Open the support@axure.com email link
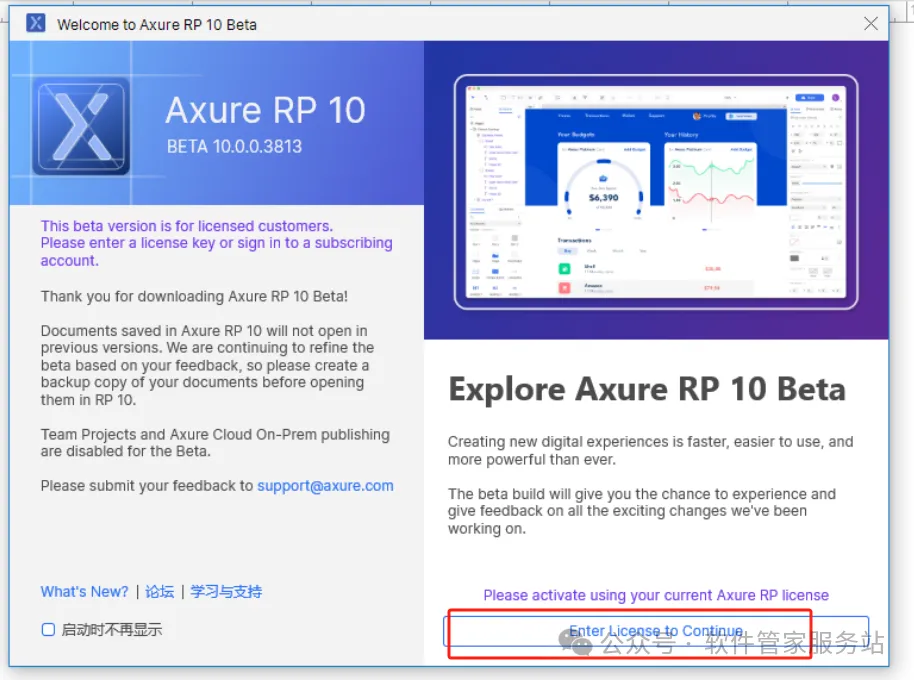The width and height of the screenshot is (914, 680). (x=325, y=485)
